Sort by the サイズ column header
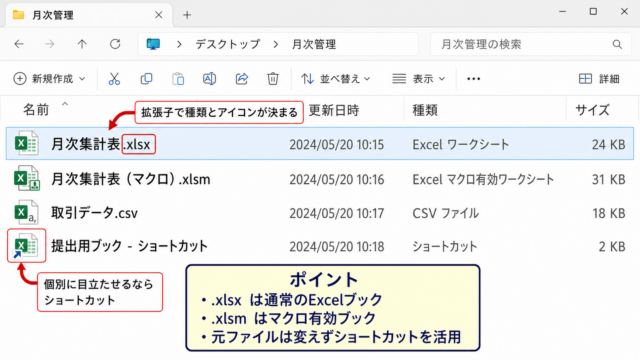The width and height of the screenshot is (640, 360). coord(592,110)
